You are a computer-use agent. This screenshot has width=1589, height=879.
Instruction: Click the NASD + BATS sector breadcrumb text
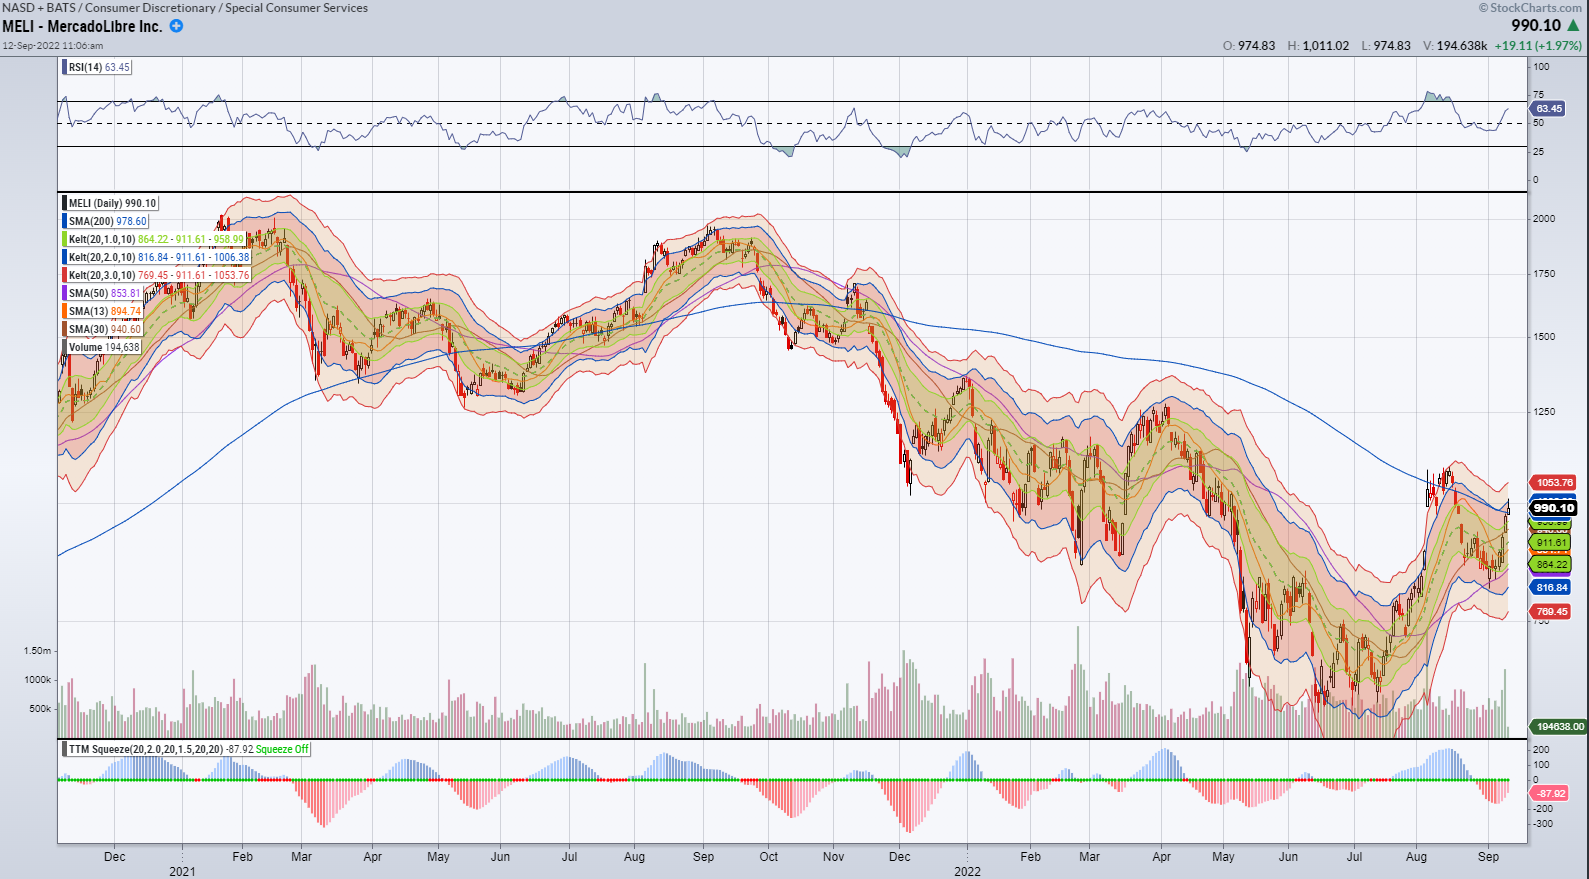tap(185, 7)
